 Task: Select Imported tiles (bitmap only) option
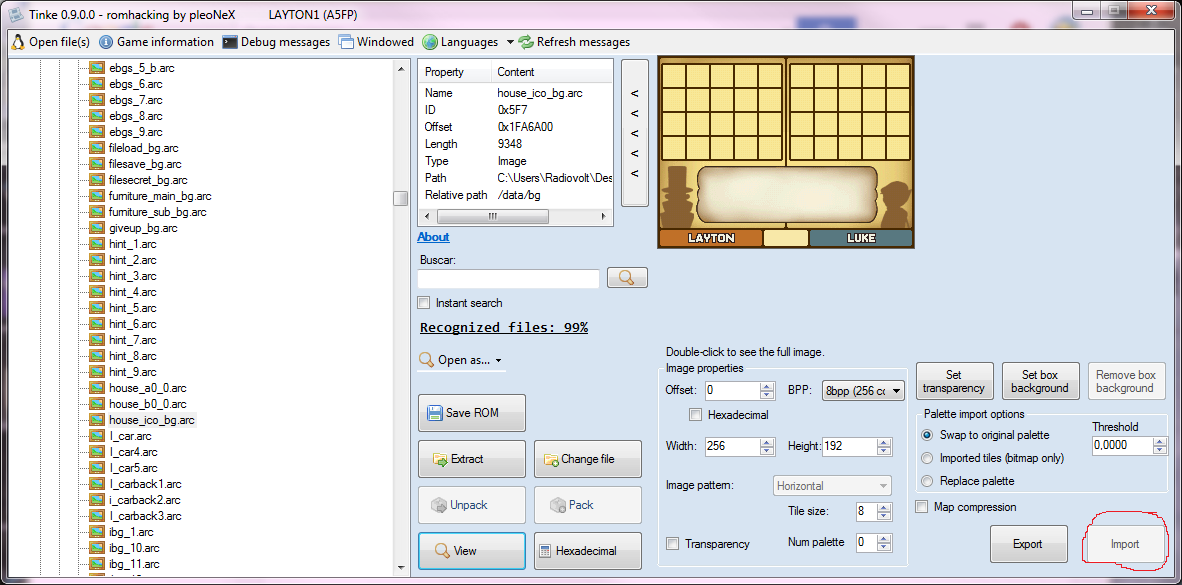[926, 458]
